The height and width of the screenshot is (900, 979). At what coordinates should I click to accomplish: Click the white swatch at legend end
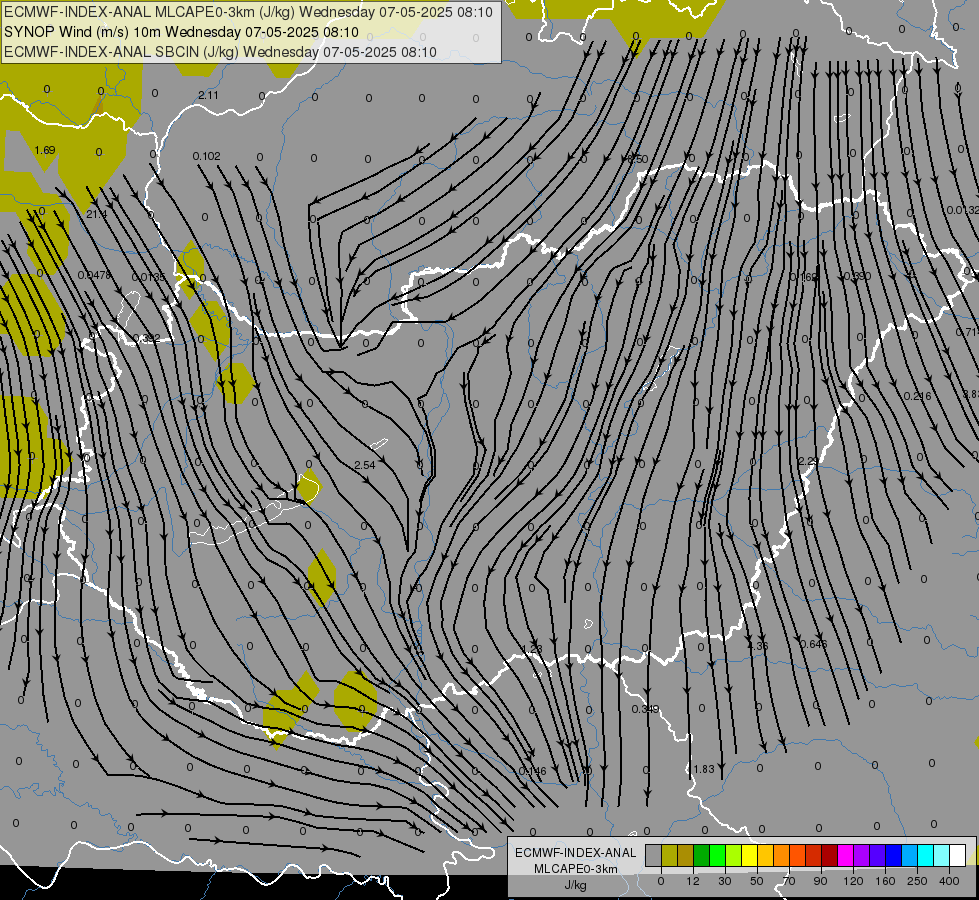958,855
